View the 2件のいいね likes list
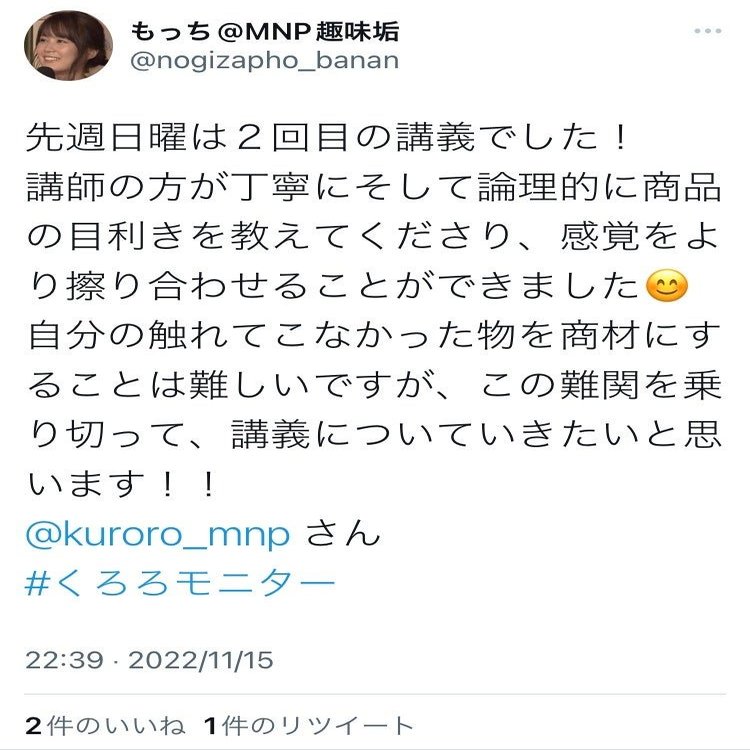 pyautogui.click(x=105, y=726)
